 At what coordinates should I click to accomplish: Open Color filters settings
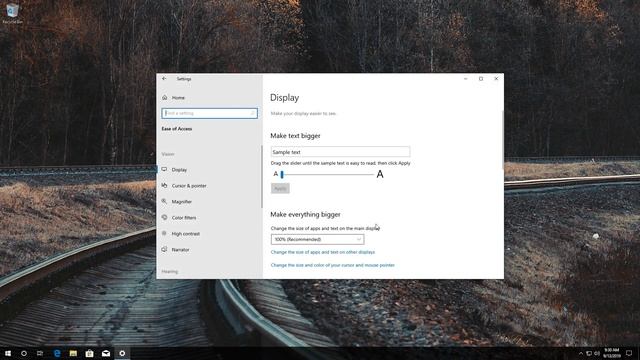184,218
